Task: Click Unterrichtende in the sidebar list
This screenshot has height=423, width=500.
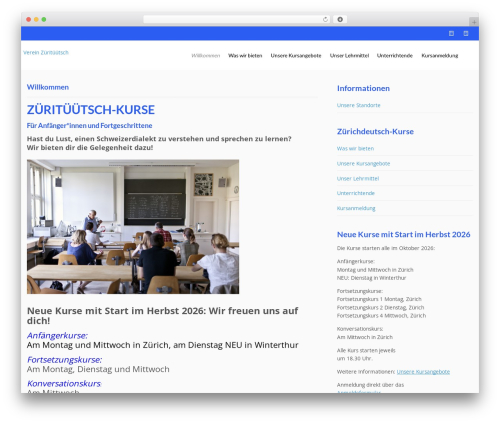Action: click(356, 193)
